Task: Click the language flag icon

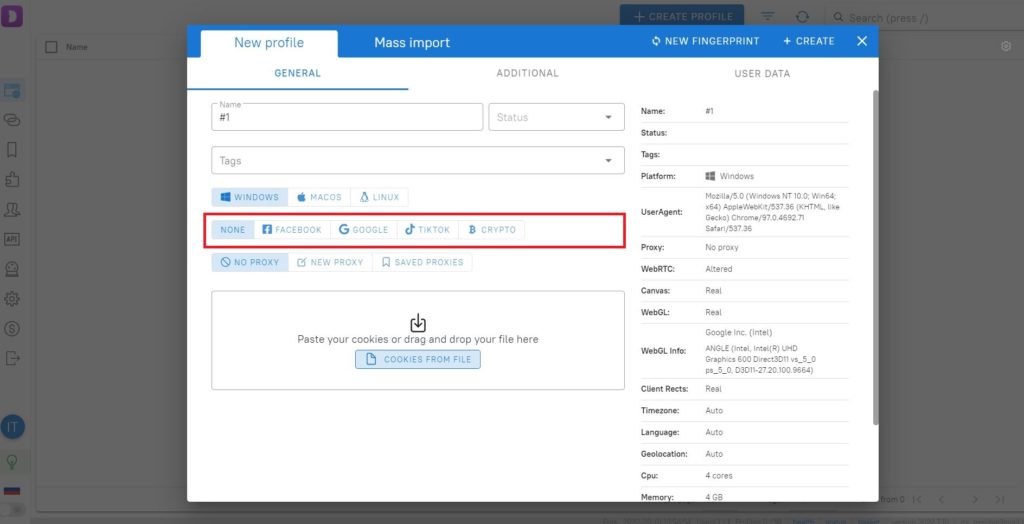Action: coord(12,491)
